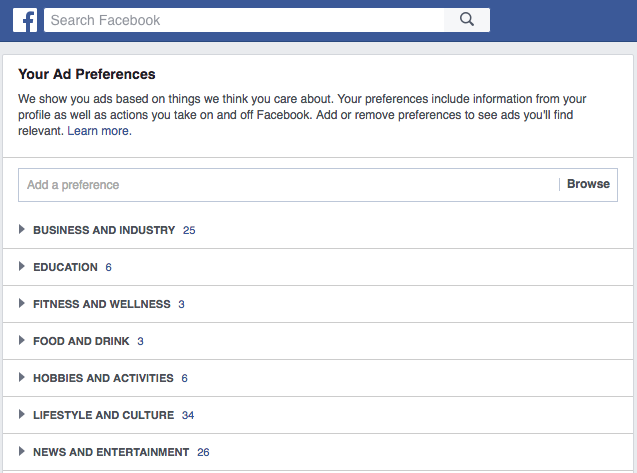Expand News and Entertainment arrow
This screenshot has width=637, height=473.
click(22, 451)
